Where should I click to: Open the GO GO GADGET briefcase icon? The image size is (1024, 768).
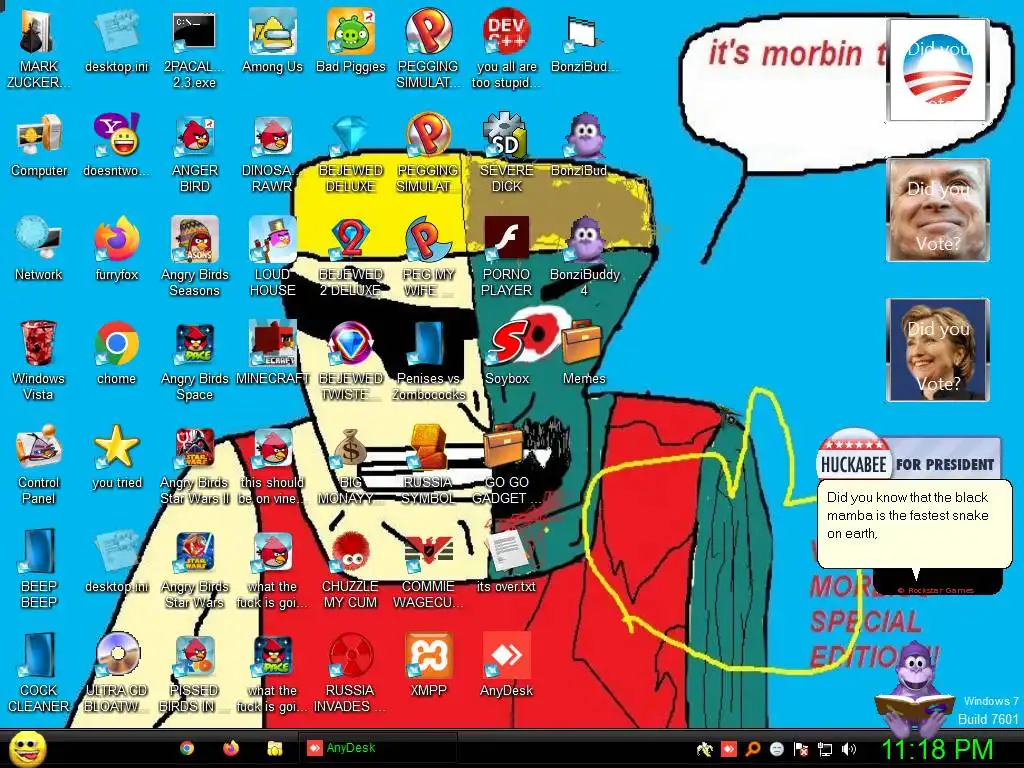[503, 445]
